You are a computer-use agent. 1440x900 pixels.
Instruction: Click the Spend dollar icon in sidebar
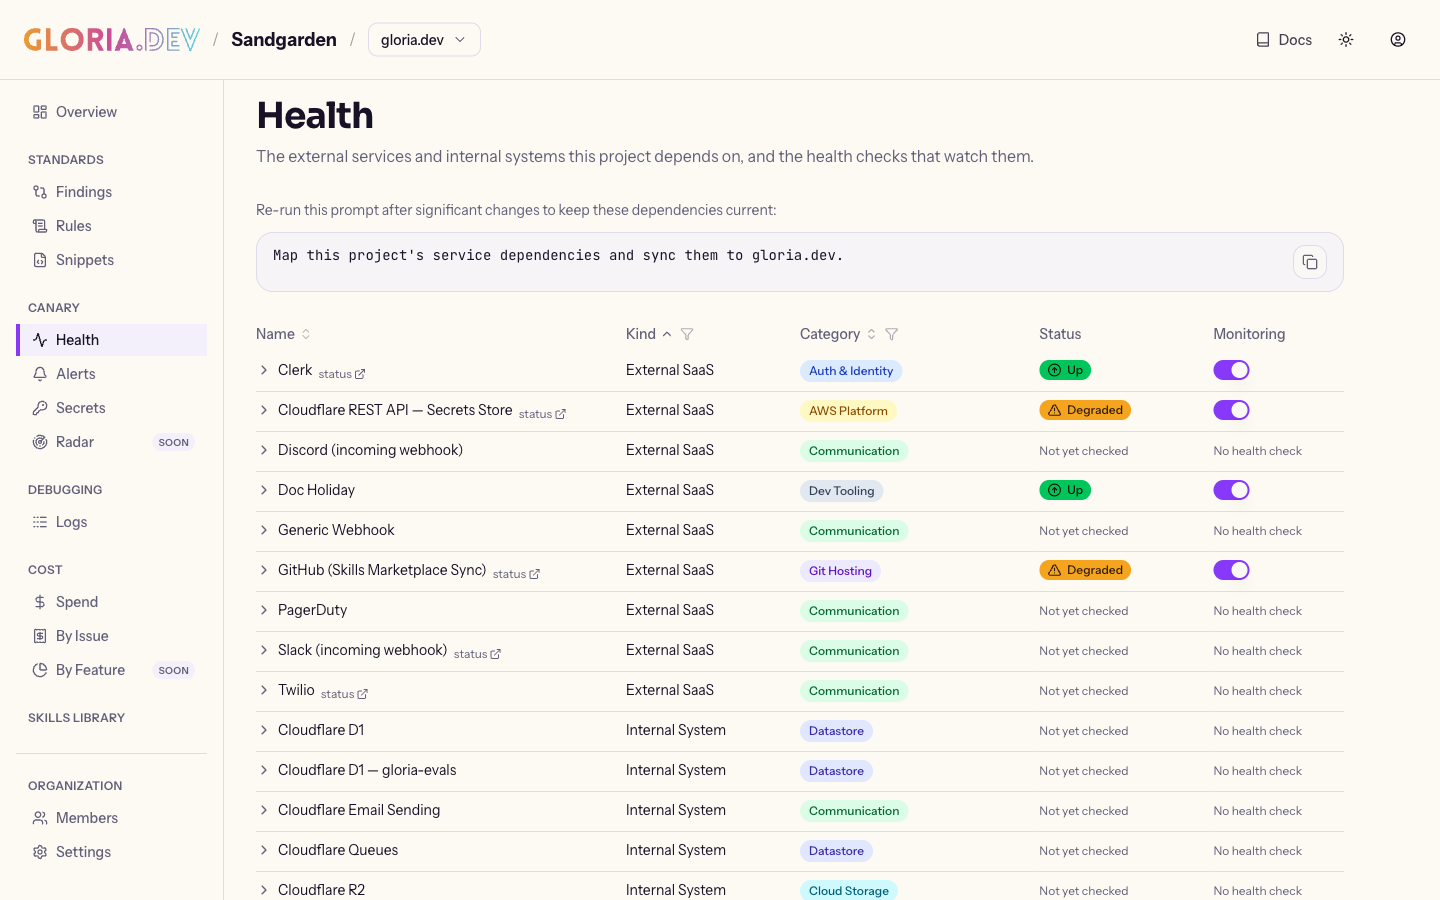click(40, 602)
